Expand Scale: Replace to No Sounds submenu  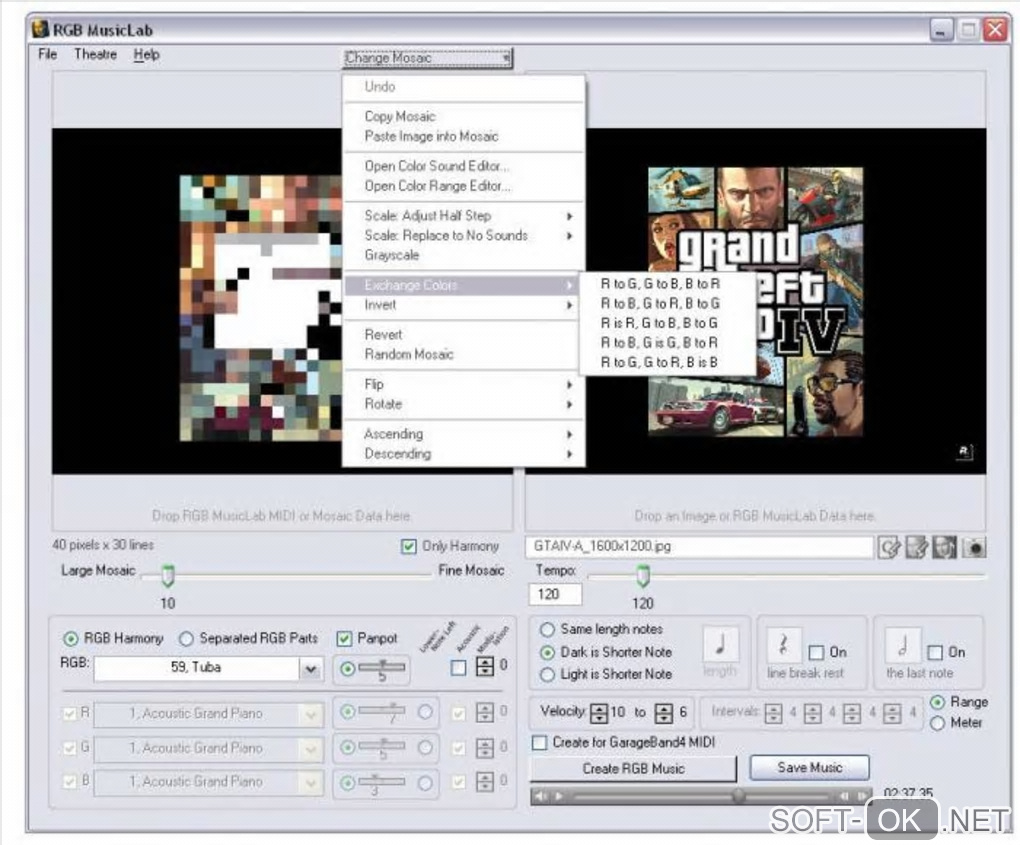(463, 235)
